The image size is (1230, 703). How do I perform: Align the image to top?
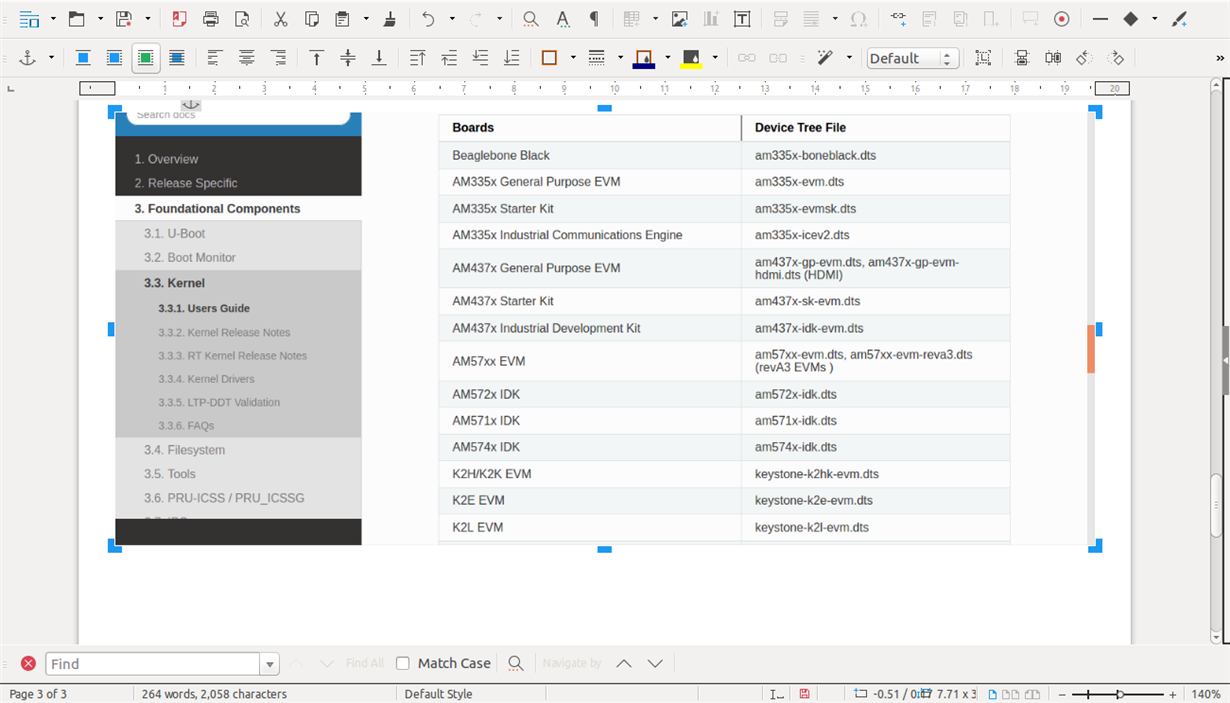click(316, 58)
